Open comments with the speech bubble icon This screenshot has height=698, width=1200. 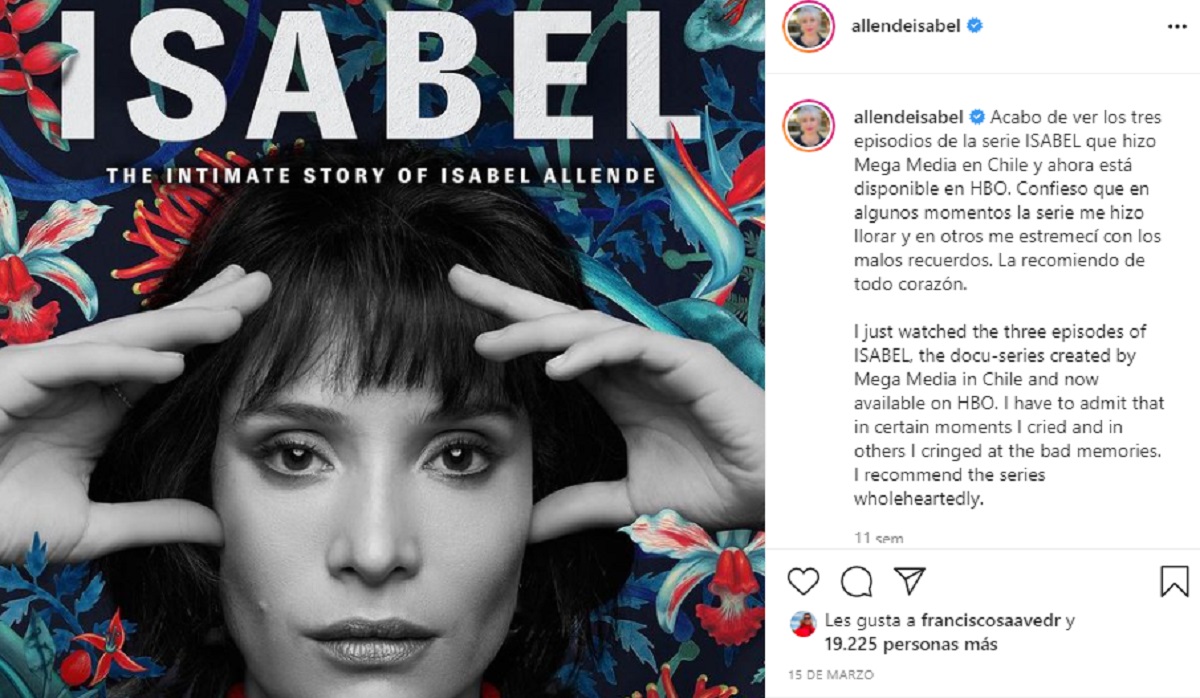pyautogui.click(x=856, y=581)
